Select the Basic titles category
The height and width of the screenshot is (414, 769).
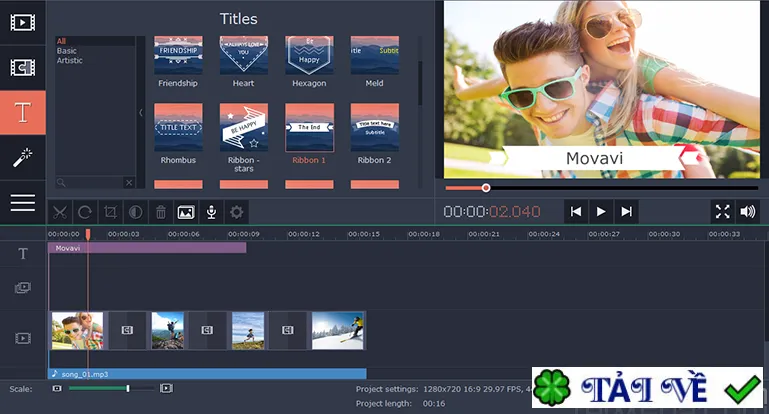coord(67,51)
